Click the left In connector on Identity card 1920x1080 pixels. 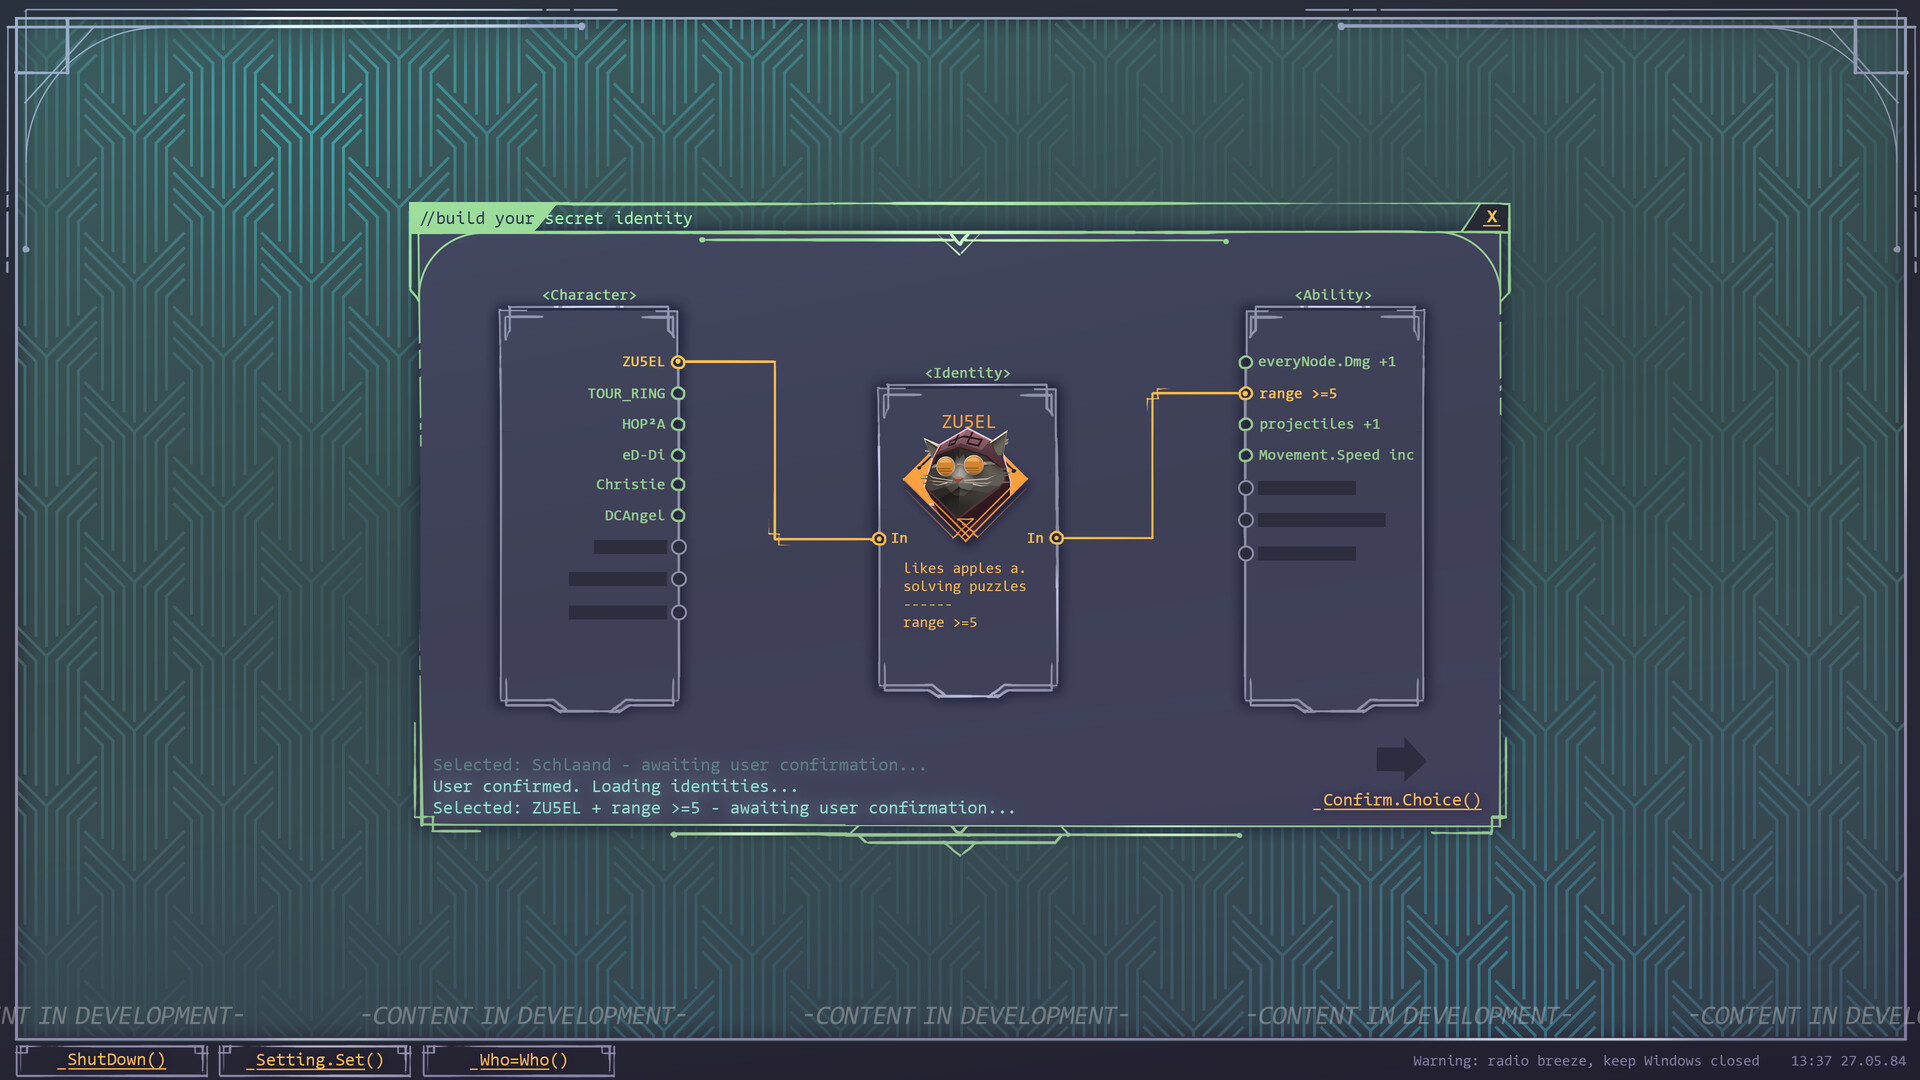pyautogui.click(x=879, y=539)
